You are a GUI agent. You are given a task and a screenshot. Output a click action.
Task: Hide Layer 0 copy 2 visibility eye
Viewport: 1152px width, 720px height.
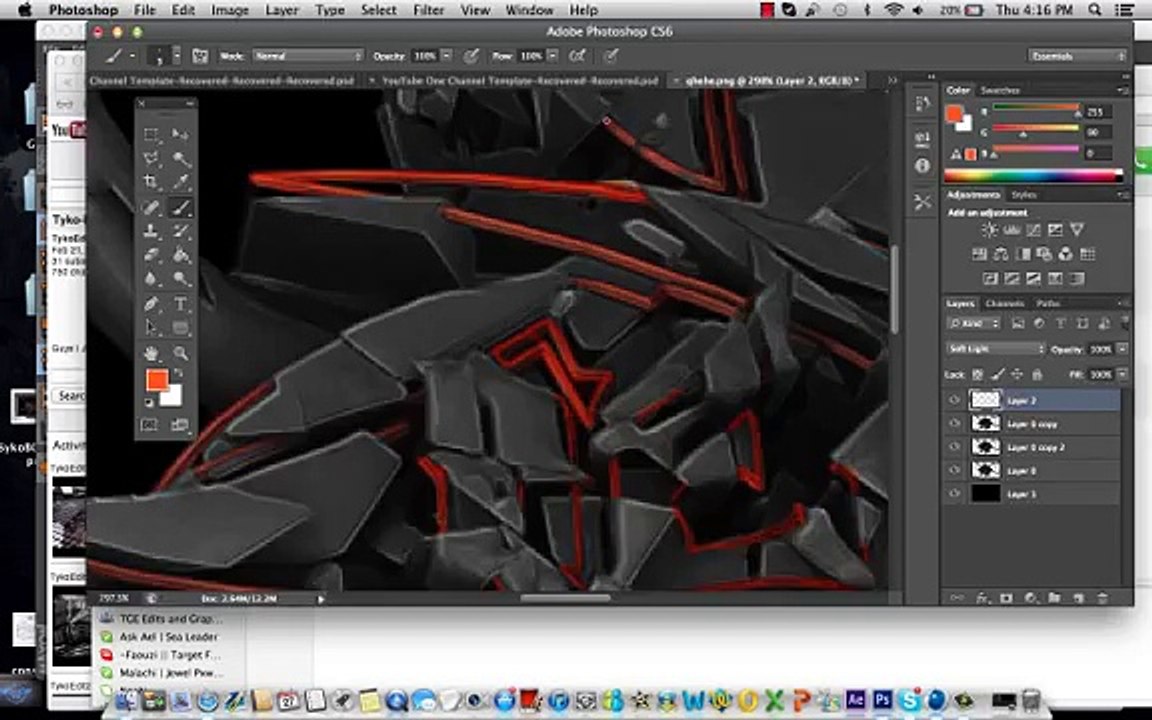pyautogui.click(x=954, y=447)
